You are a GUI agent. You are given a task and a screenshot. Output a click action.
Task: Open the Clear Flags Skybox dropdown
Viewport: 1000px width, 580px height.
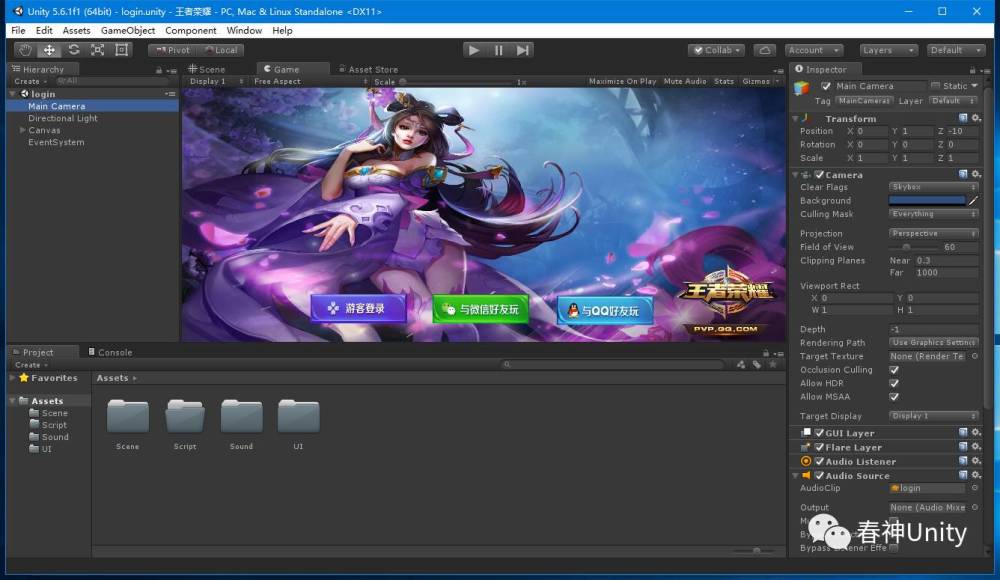pyautogui.click(x=933, y=187)
